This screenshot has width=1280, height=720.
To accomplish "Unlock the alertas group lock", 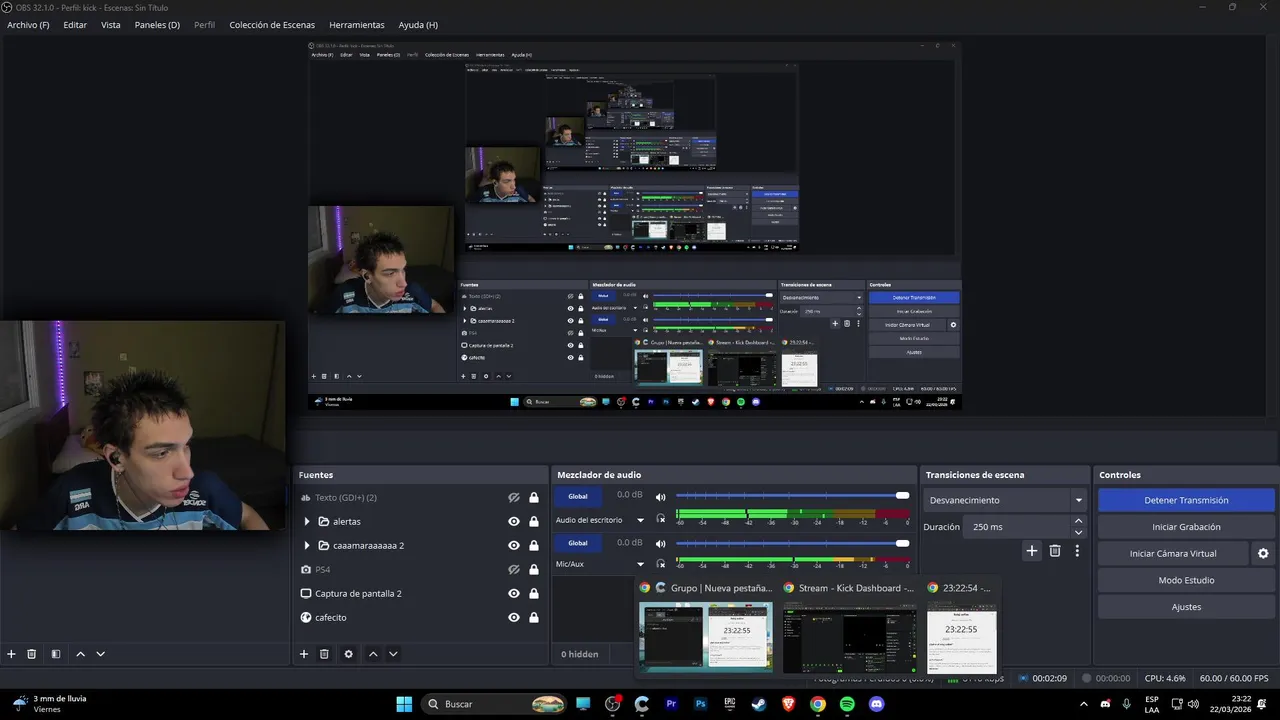I will (x=534, y=521).
